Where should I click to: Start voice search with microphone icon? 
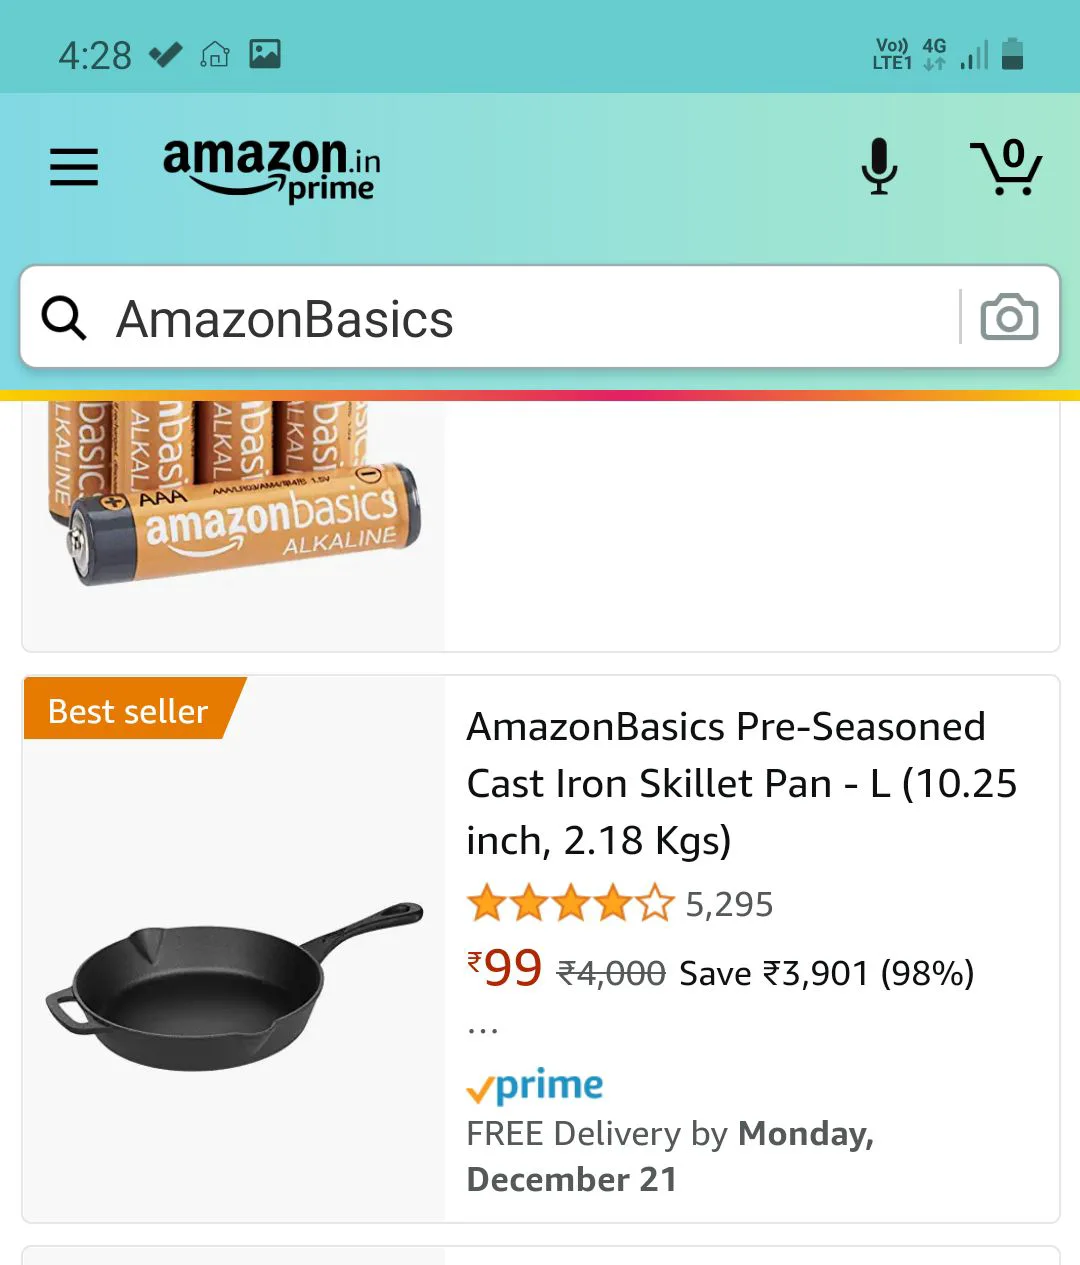click(x=879, y=167)
